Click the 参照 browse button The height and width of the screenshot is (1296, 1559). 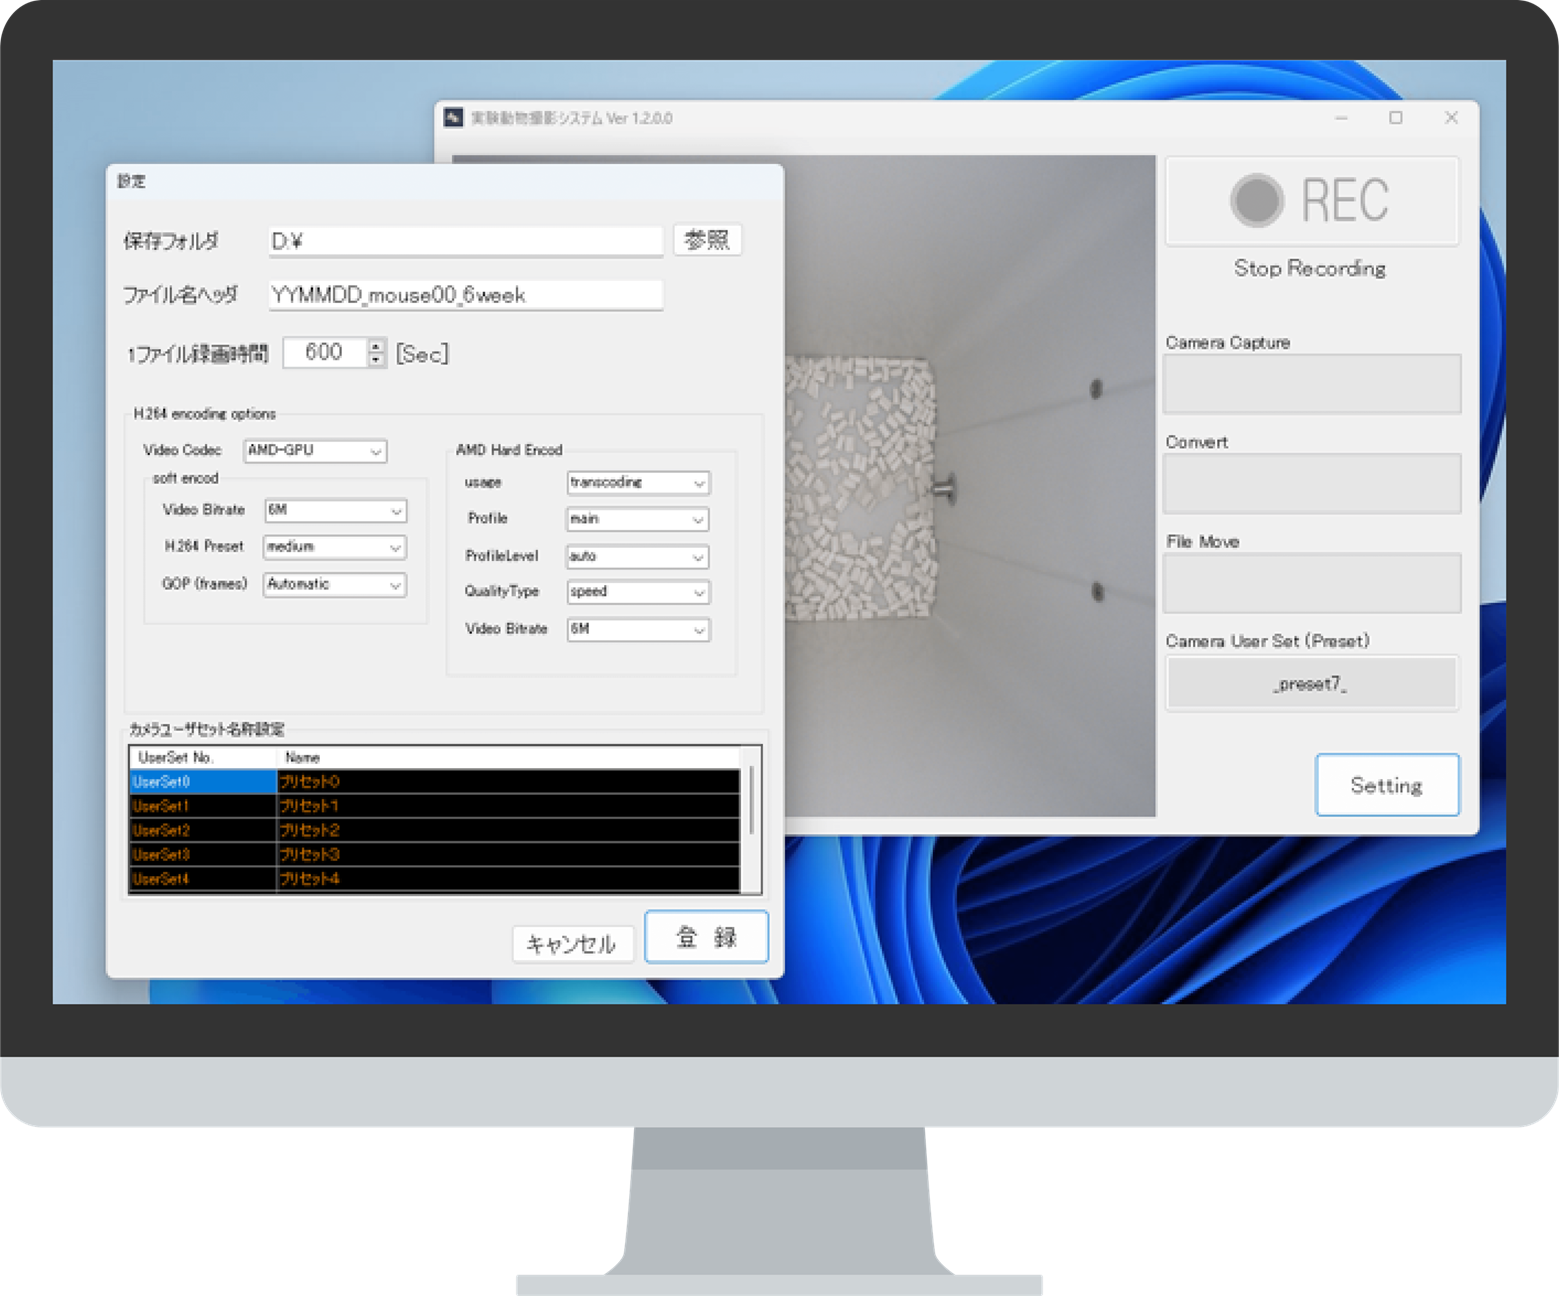[707, 240]
